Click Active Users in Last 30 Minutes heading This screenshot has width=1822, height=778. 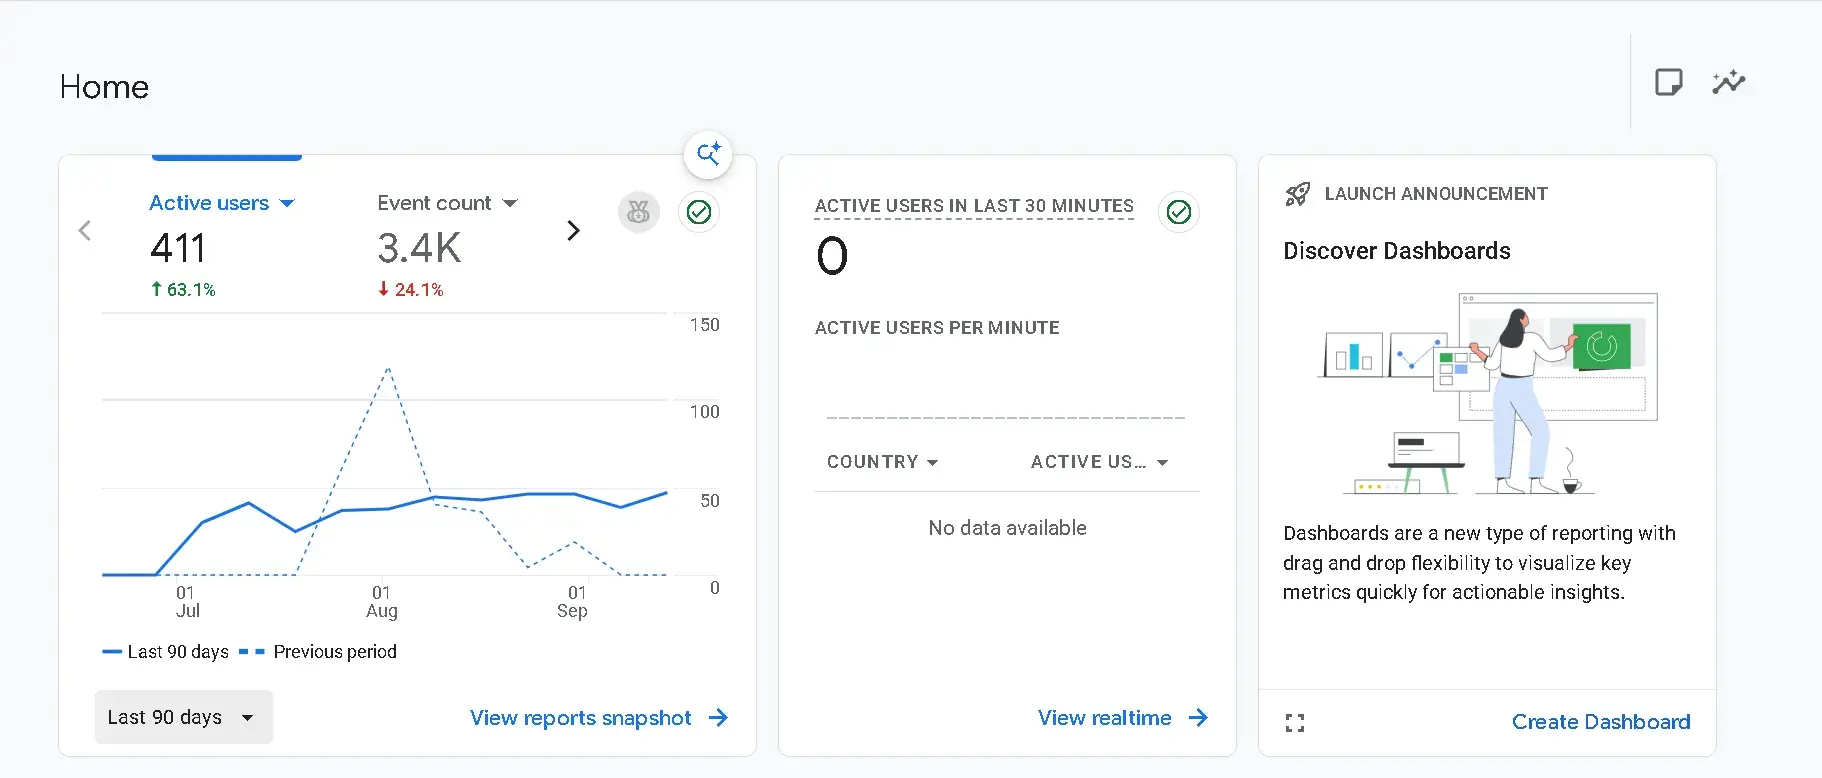pos(974,206)
